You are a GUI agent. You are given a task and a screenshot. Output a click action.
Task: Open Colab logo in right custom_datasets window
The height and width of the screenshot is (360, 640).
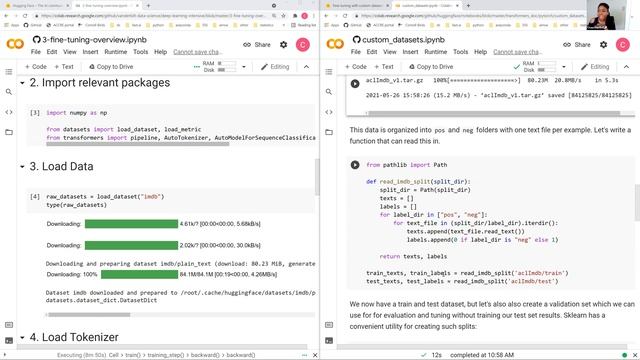coord(335,44)
